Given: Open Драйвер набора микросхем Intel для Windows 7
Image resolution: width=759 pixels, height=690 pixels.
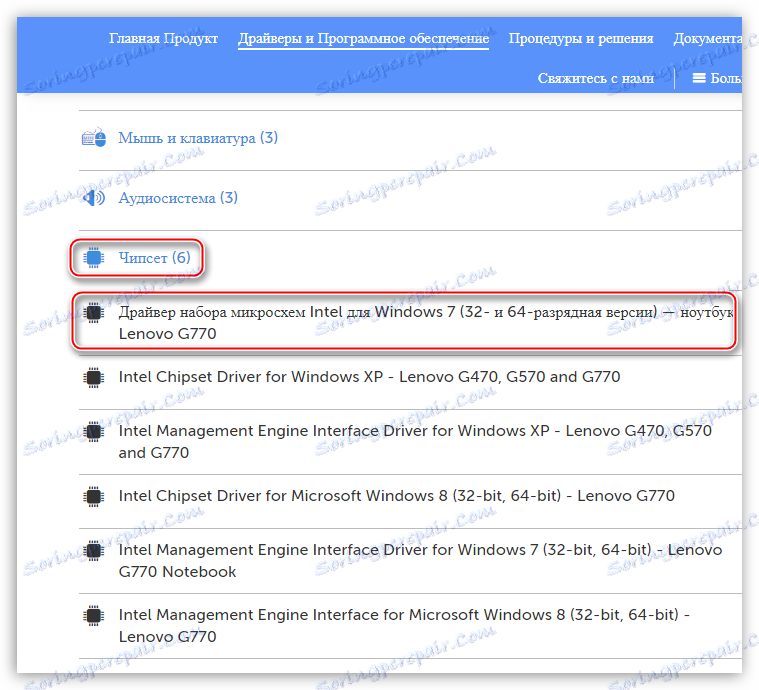Looking at the screenshot, I should click(x=426, y=322).
